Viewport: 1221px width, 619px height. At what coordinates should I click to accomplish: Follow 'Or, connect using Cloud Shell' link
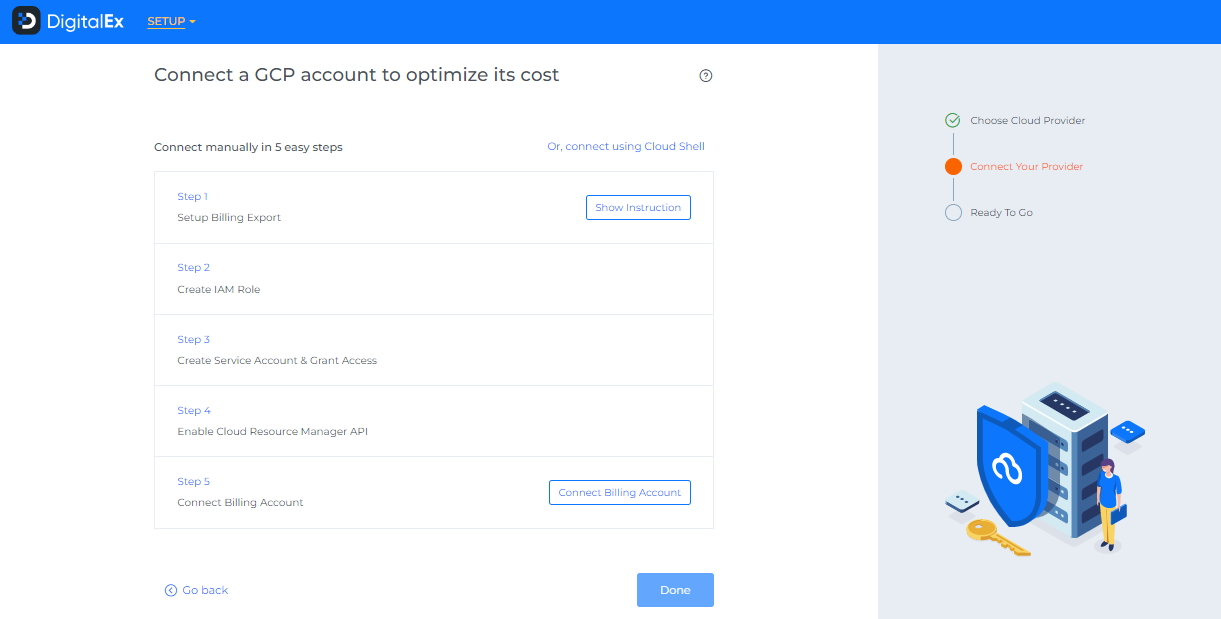click(x=626, y=147)
